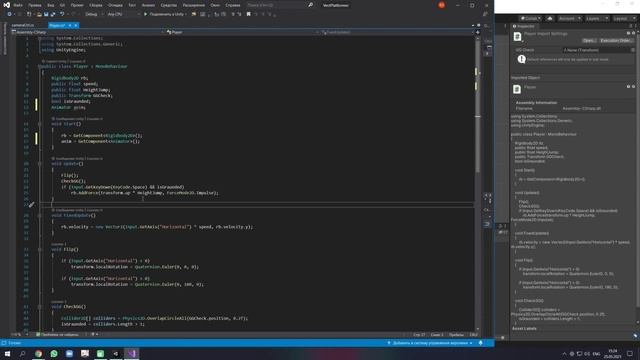Click the blue status bar ready indicator
Screen dimensions: 640x360
(11, 343)
